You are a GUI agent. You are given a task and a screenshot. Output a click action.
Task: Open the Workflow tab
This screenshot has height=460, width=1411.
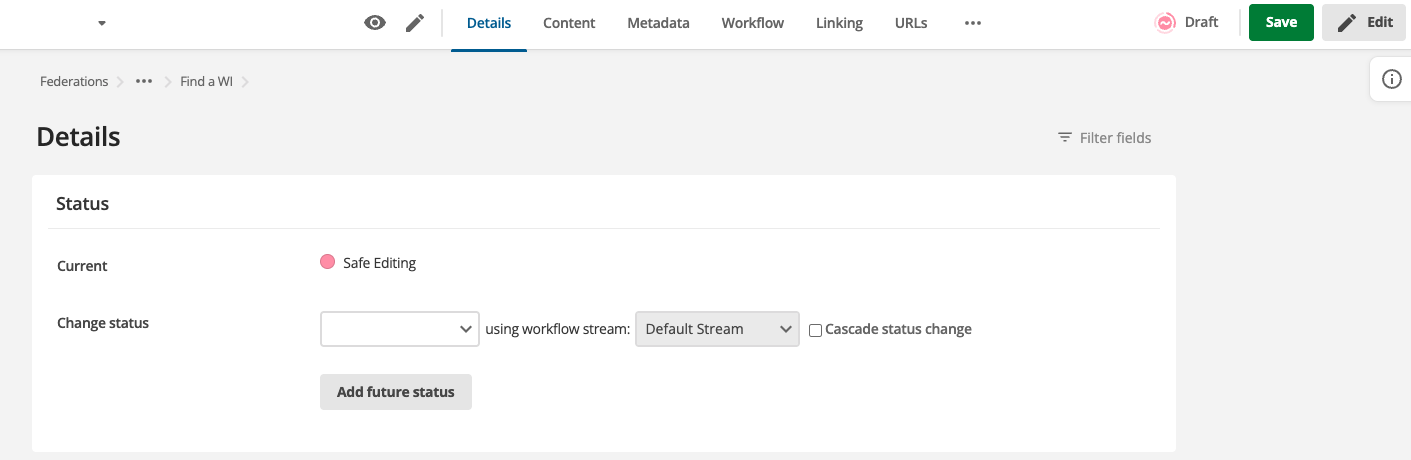(753, 23)
